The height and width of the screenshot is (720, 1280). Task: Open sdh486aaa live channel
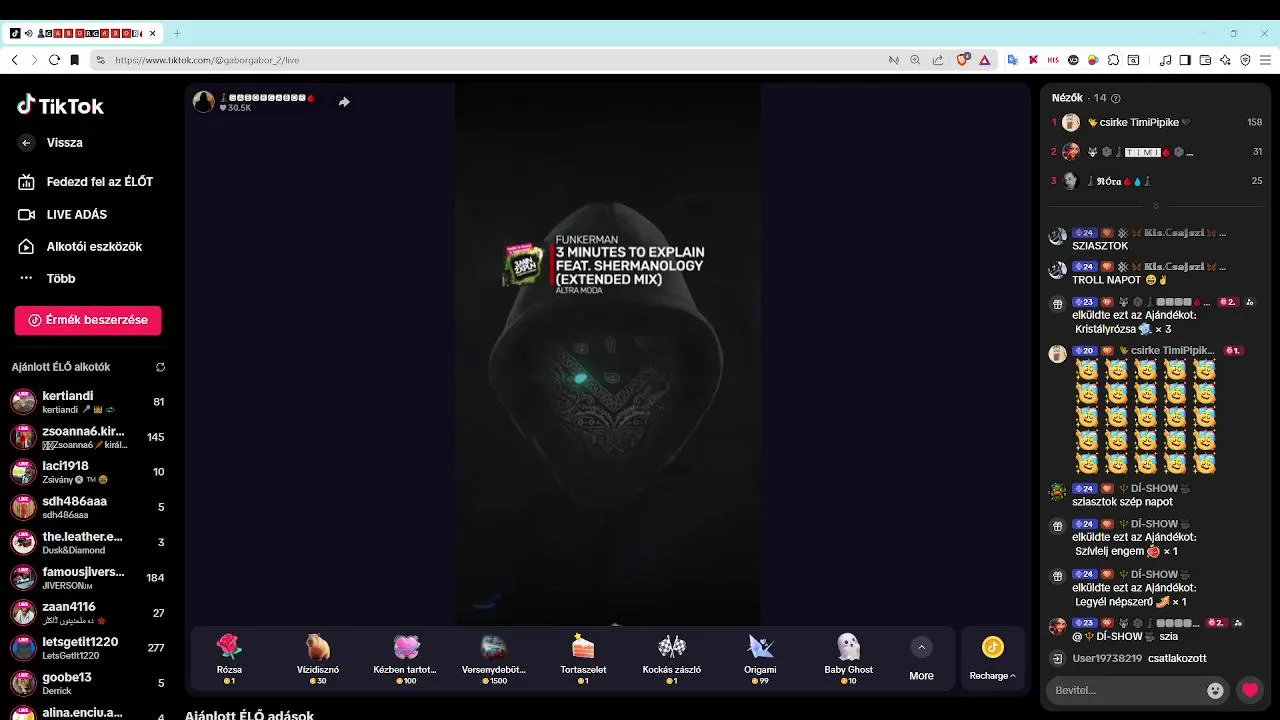click(x=88, y=507)
